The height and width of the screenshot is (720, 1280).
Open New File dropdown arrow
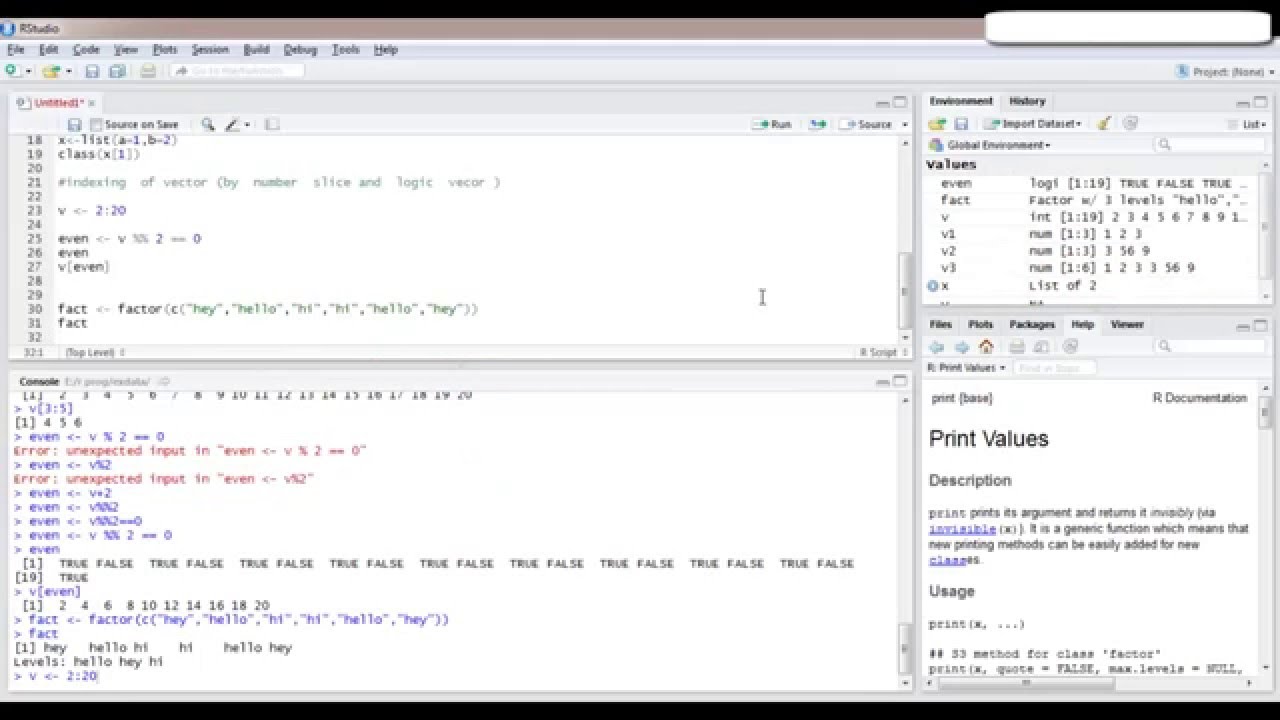[x=28, y=71]
